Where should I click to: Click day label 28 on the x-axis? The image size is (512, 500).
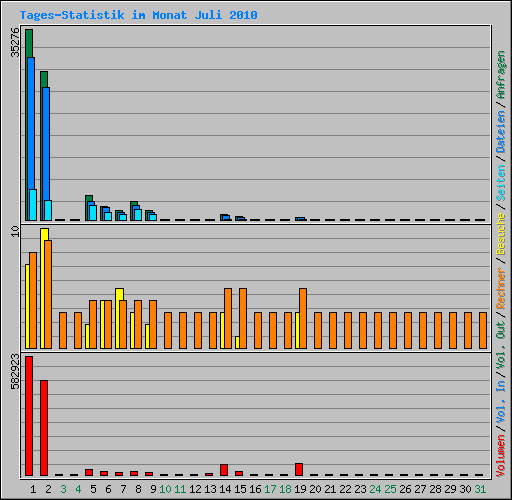click(435, 489)
